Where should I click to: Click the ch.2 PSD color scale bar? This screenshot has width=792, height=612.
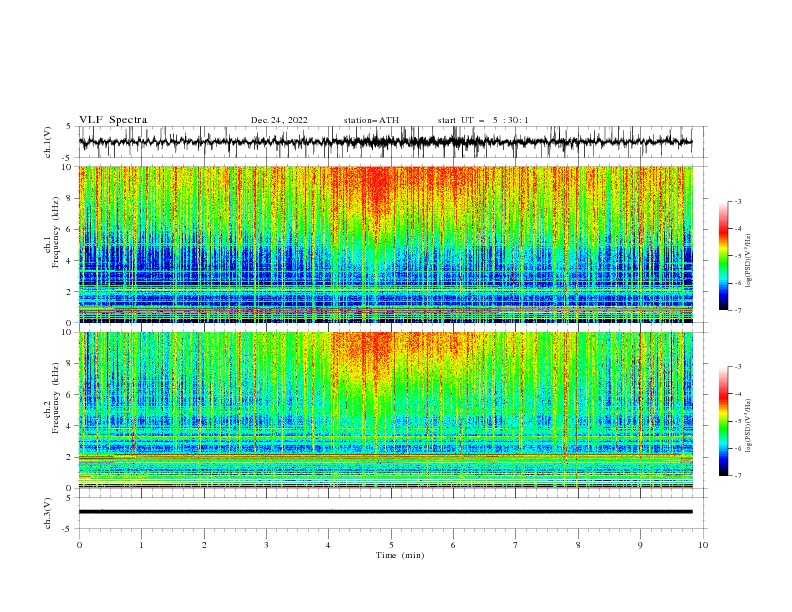tap(723, 421)
